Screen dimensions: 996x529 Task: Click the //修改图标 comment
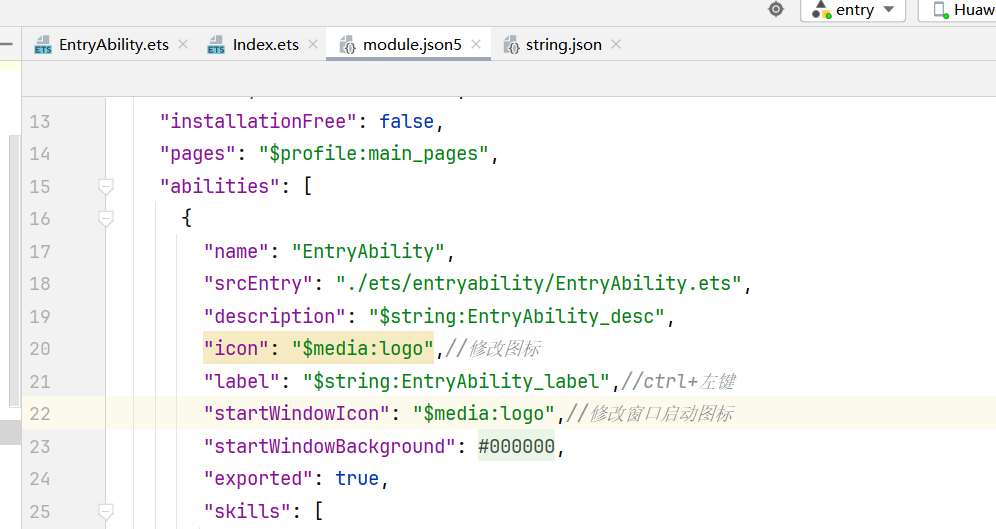tap(493, 349)
